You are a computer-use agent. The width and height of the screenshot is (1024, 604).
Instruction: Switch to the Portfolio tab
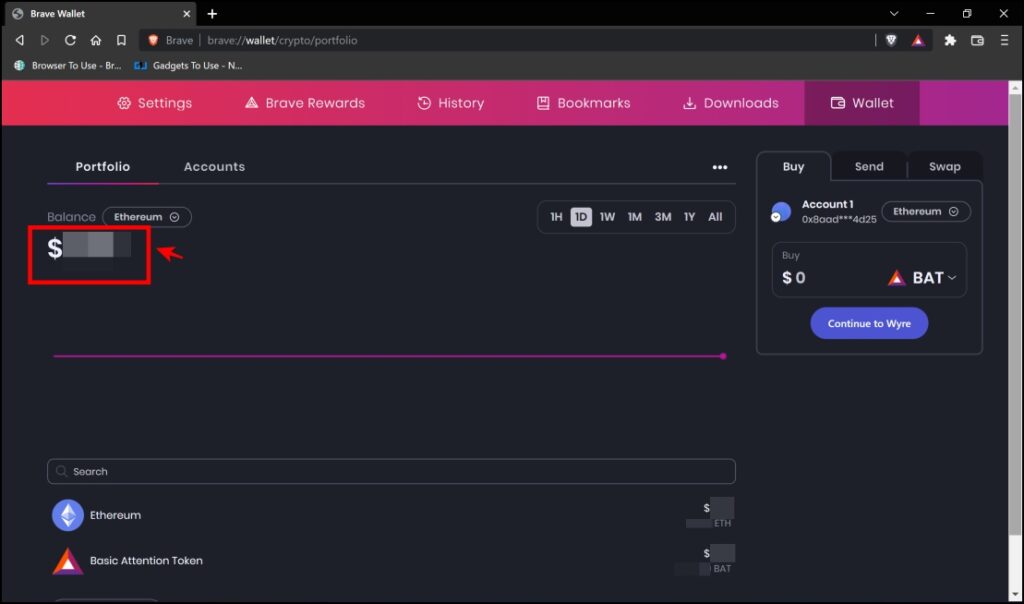pos(103,167)
